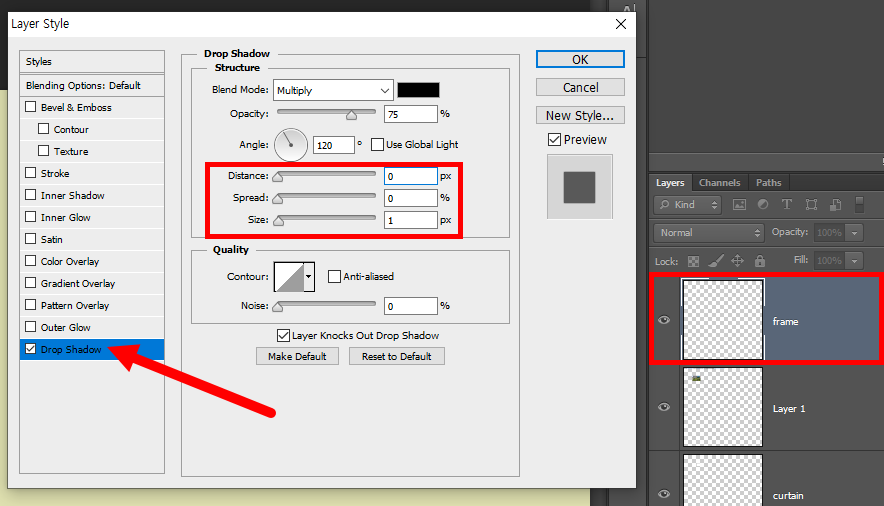Click the Noise percent input field
The height and width of the screenshot is (506, 884).
pos(410,306)
